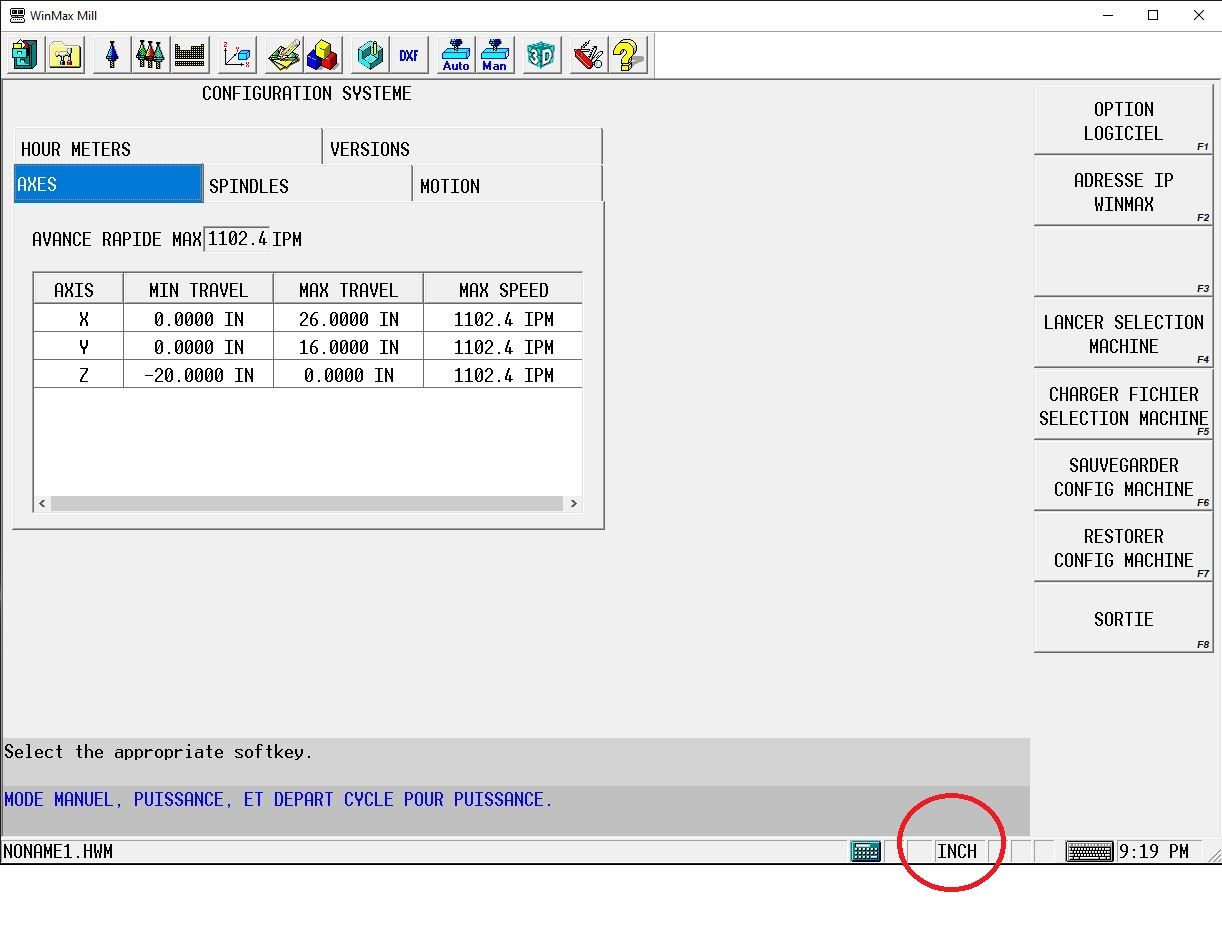Image resolution: width=1222 pixels, height=942 pixels.
Task: Open the XYZ part setup icon
Action: pyautogui.click(x=237, y=55)
